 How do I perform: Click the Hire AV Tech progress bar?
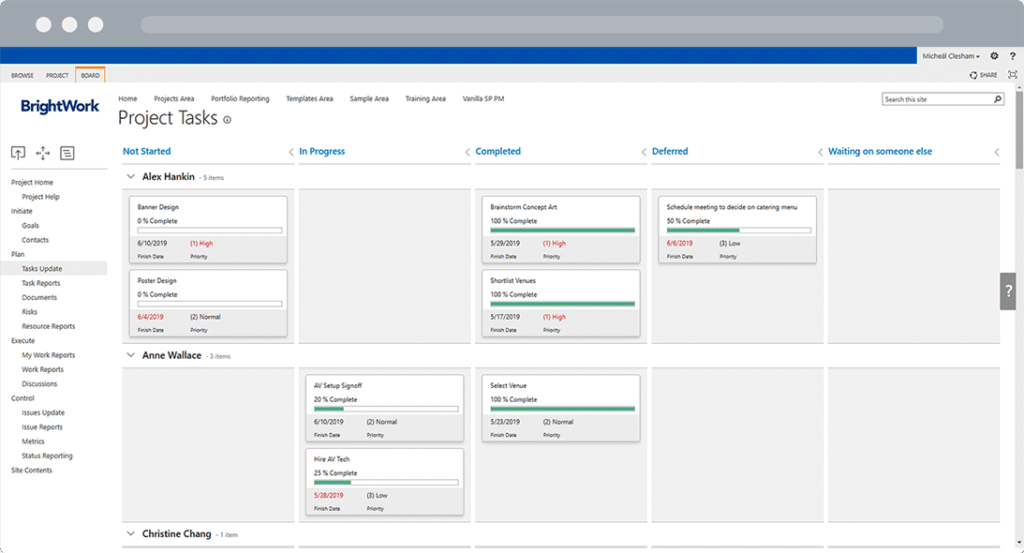click(386, 483)
